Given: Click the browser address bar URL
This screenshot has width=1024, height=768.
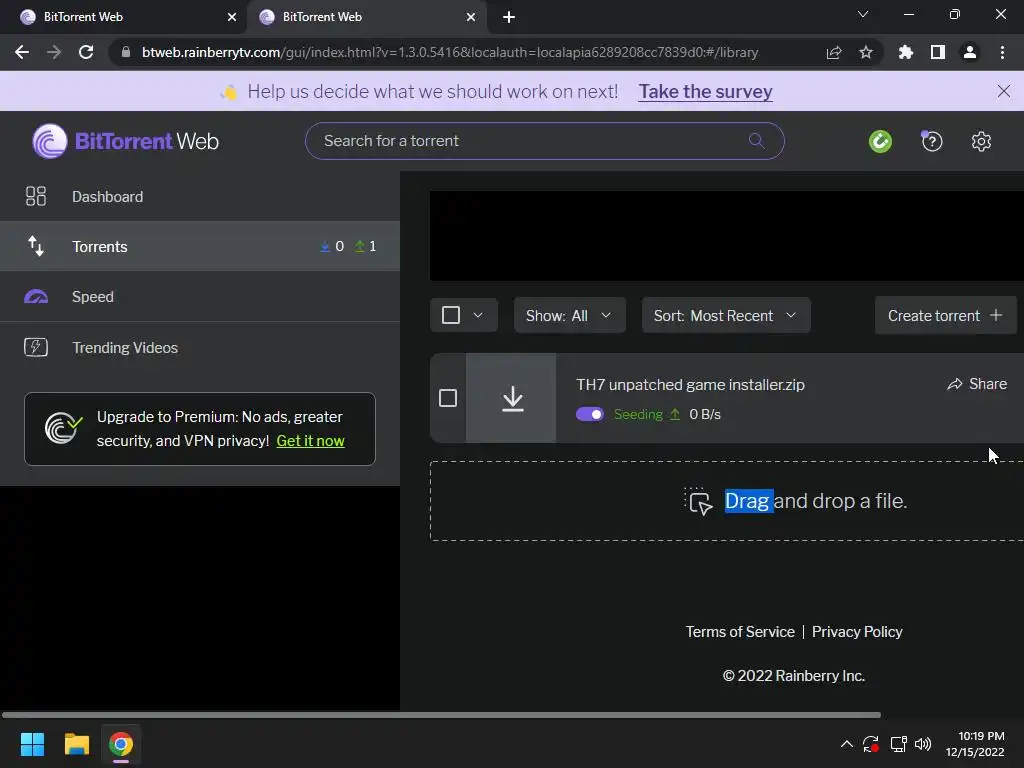Looking at the screenshot, I should pos(449,52).
